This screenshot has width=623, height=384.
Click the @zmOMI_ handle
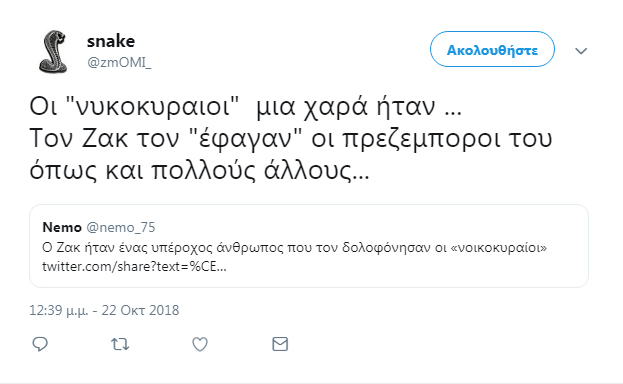[x=119, y=62]
